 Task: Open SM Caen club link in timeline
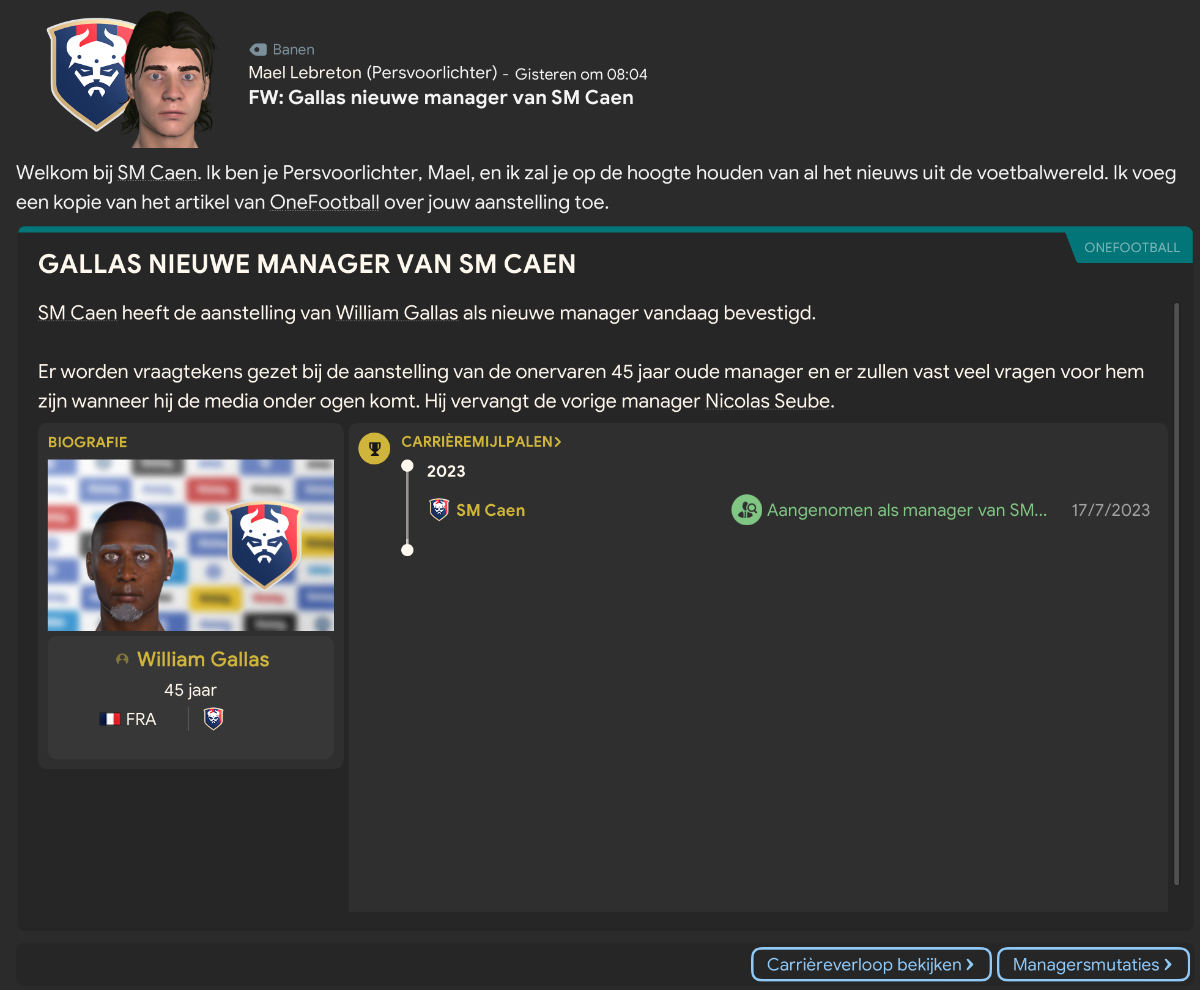[490, 510]
